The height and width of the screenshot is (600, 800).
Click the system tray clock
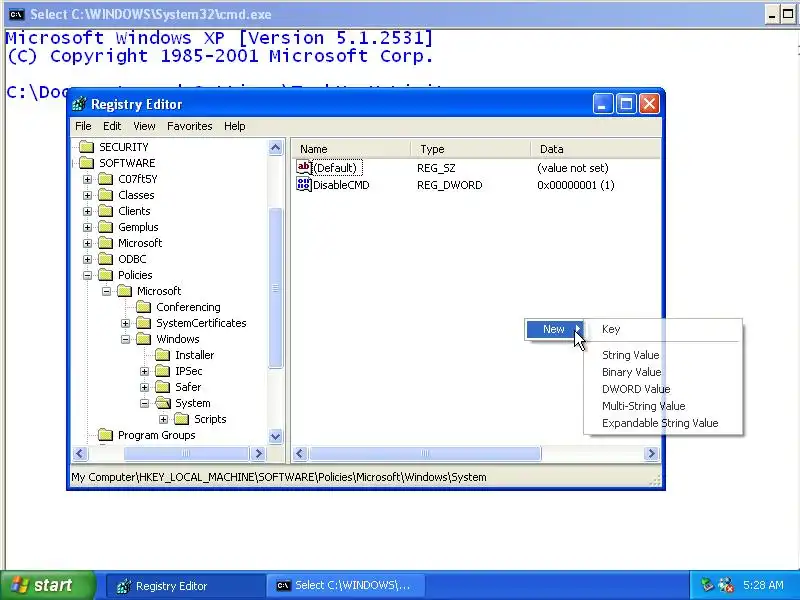point(763,585)
